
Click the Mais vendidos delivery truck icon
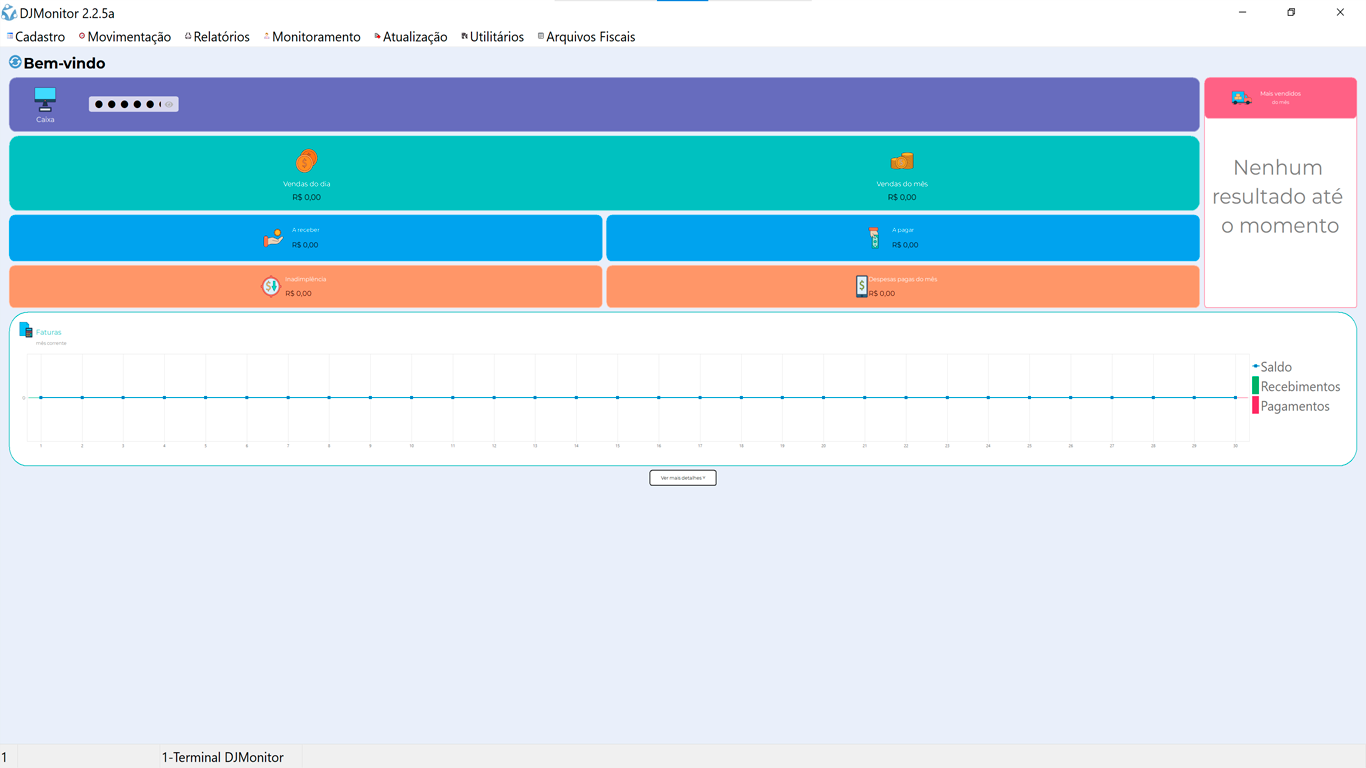tap(1241, 98)
